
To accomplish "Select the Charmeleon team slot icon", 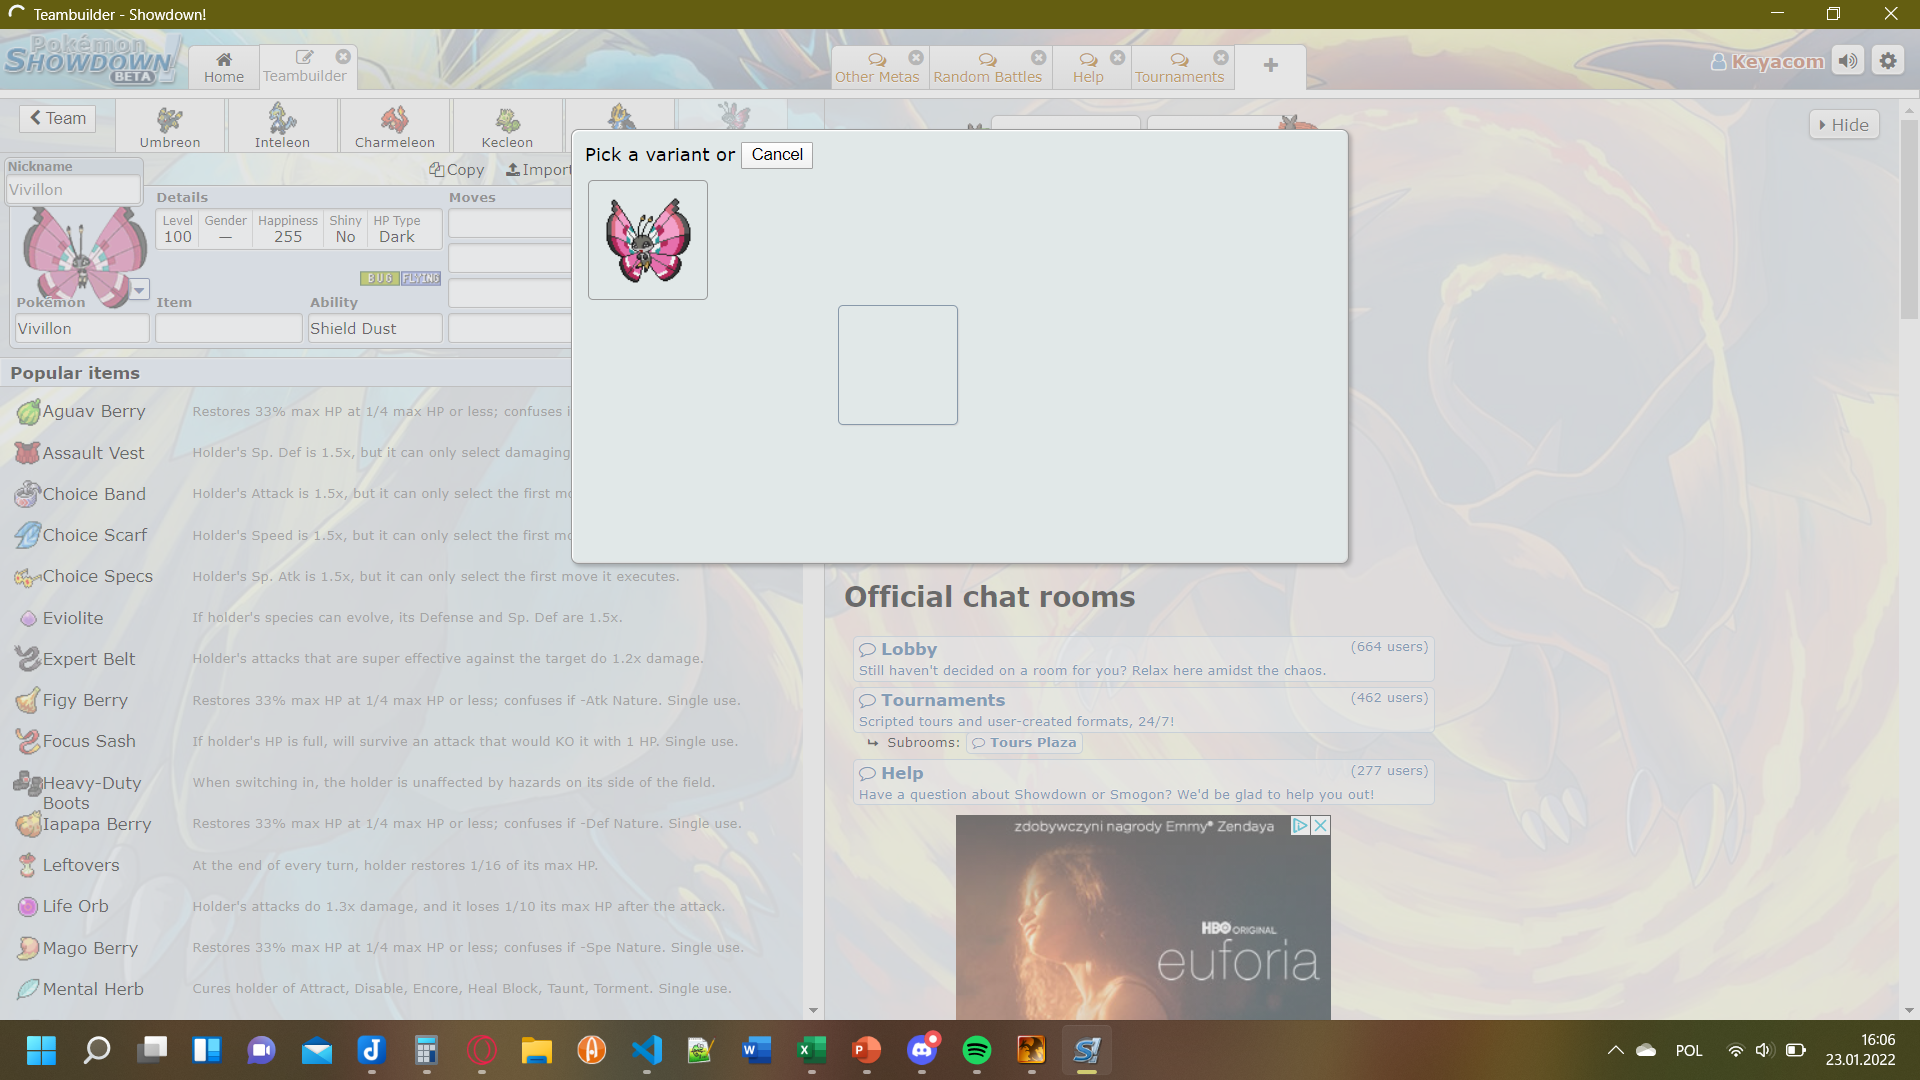I will [394, 126].
